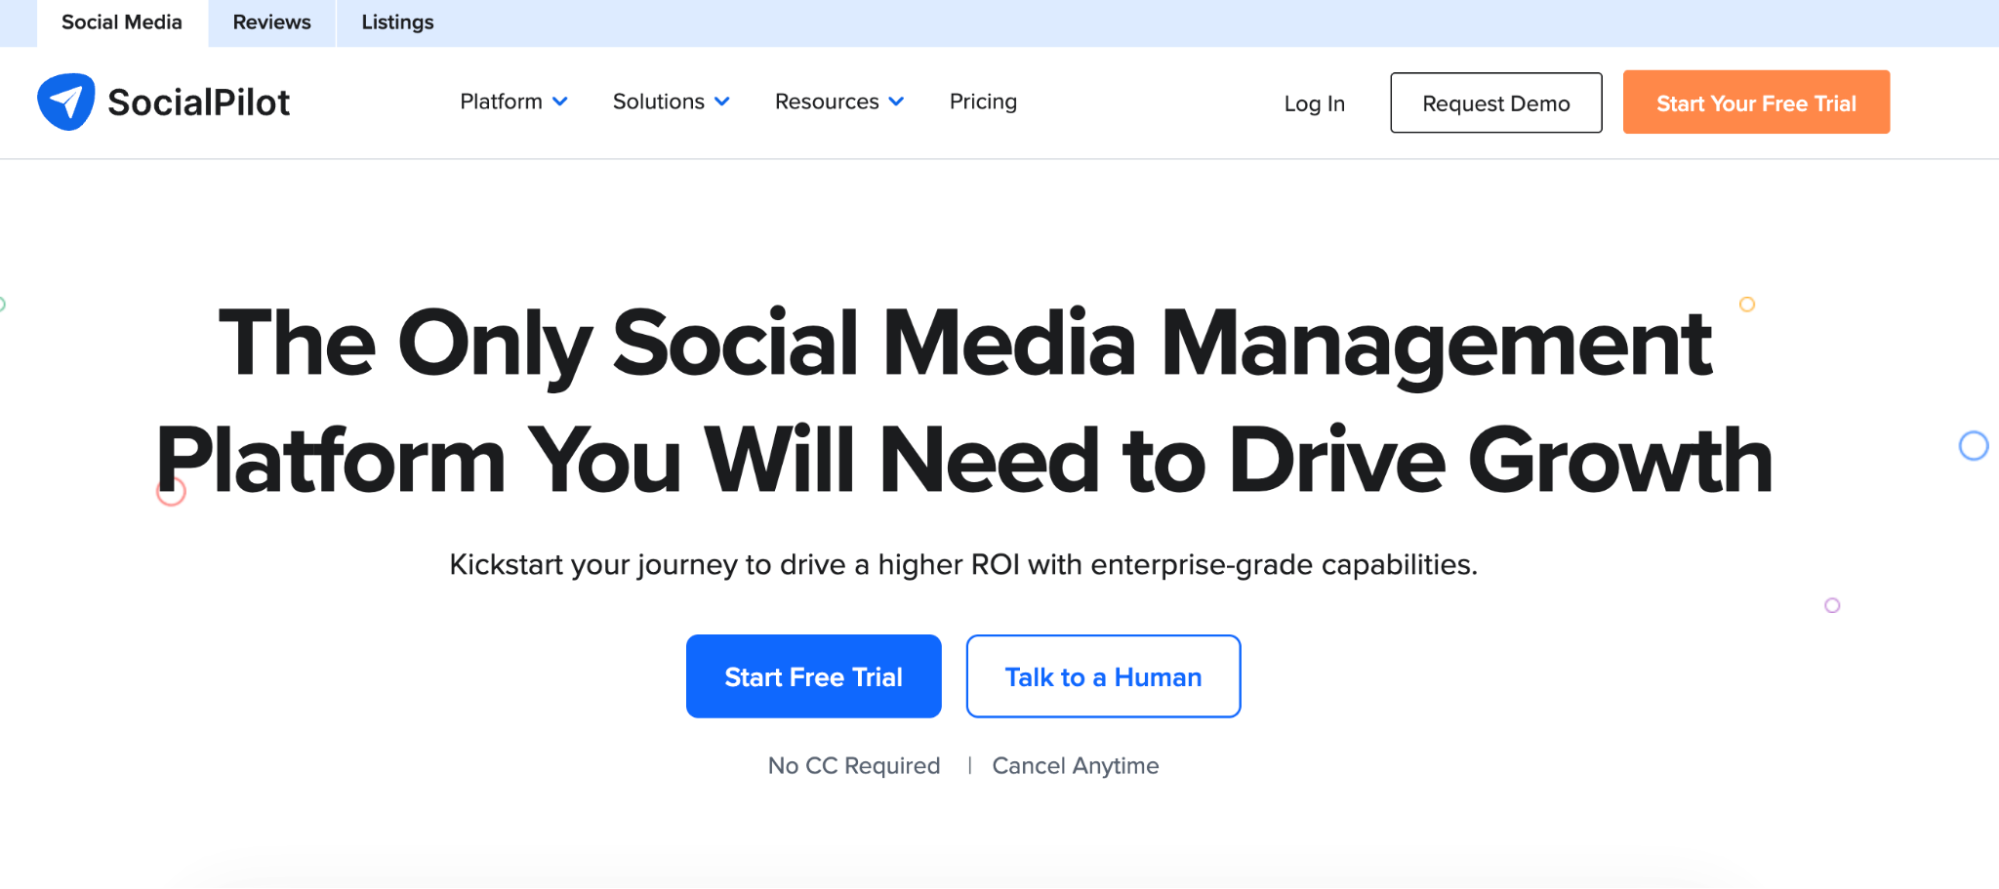Open the Reviews tab

[x=272, y=23]
